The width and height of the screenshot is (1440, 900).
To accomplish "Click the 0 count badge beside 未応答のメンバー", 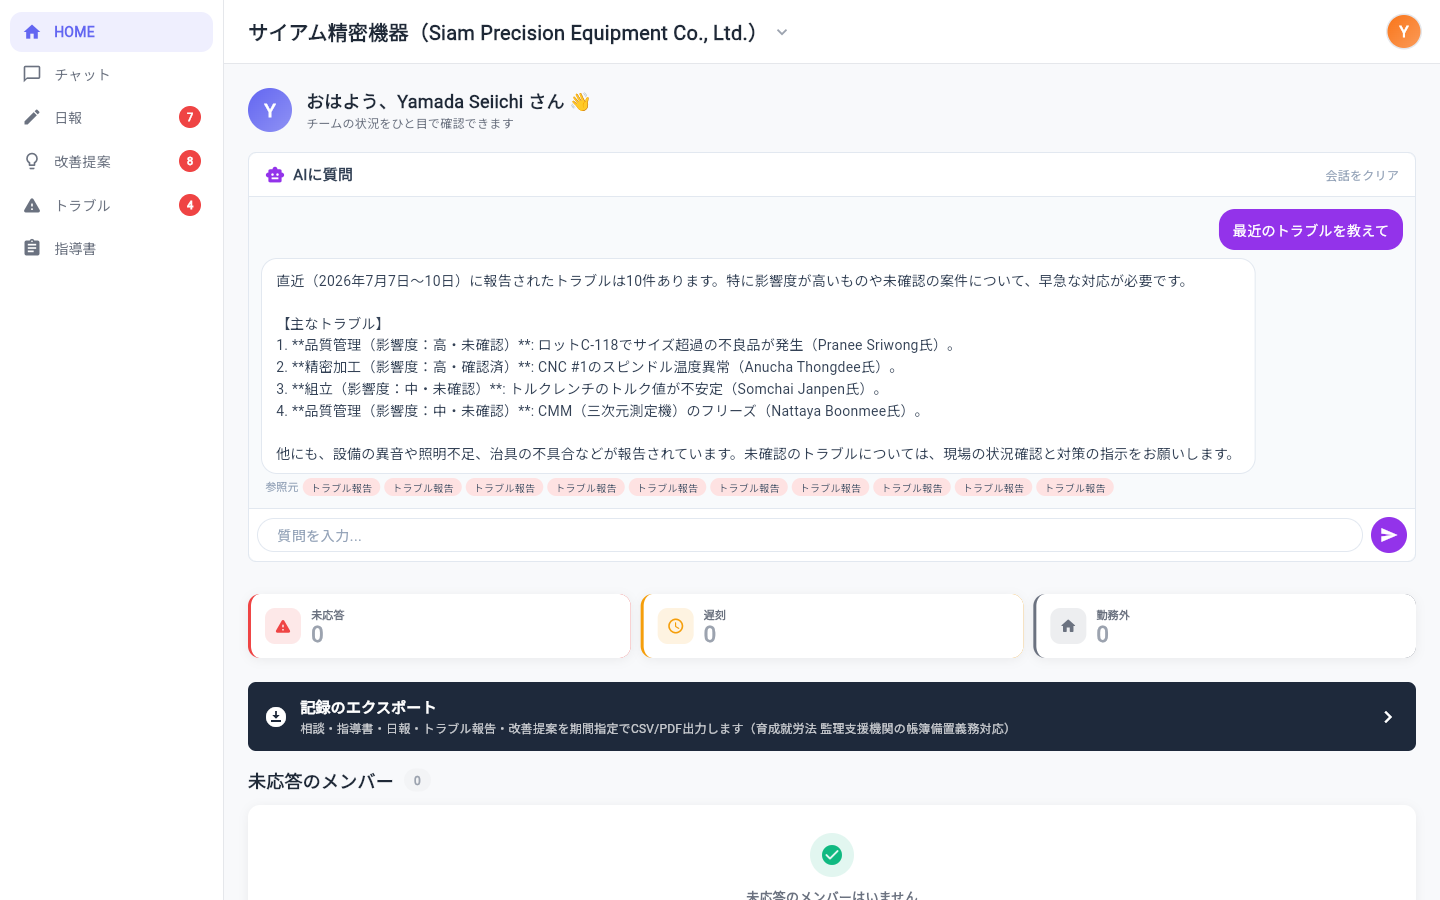I will pos(418,781).
